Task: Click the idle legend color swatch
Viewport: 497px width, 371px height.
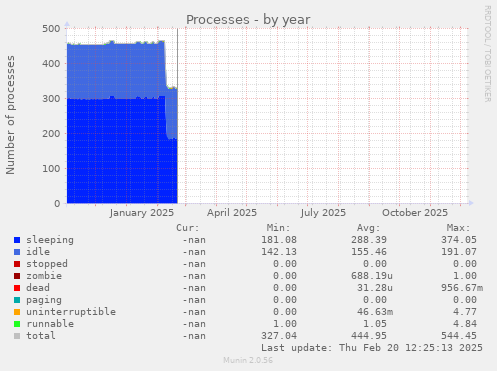Action: point(17,252)
